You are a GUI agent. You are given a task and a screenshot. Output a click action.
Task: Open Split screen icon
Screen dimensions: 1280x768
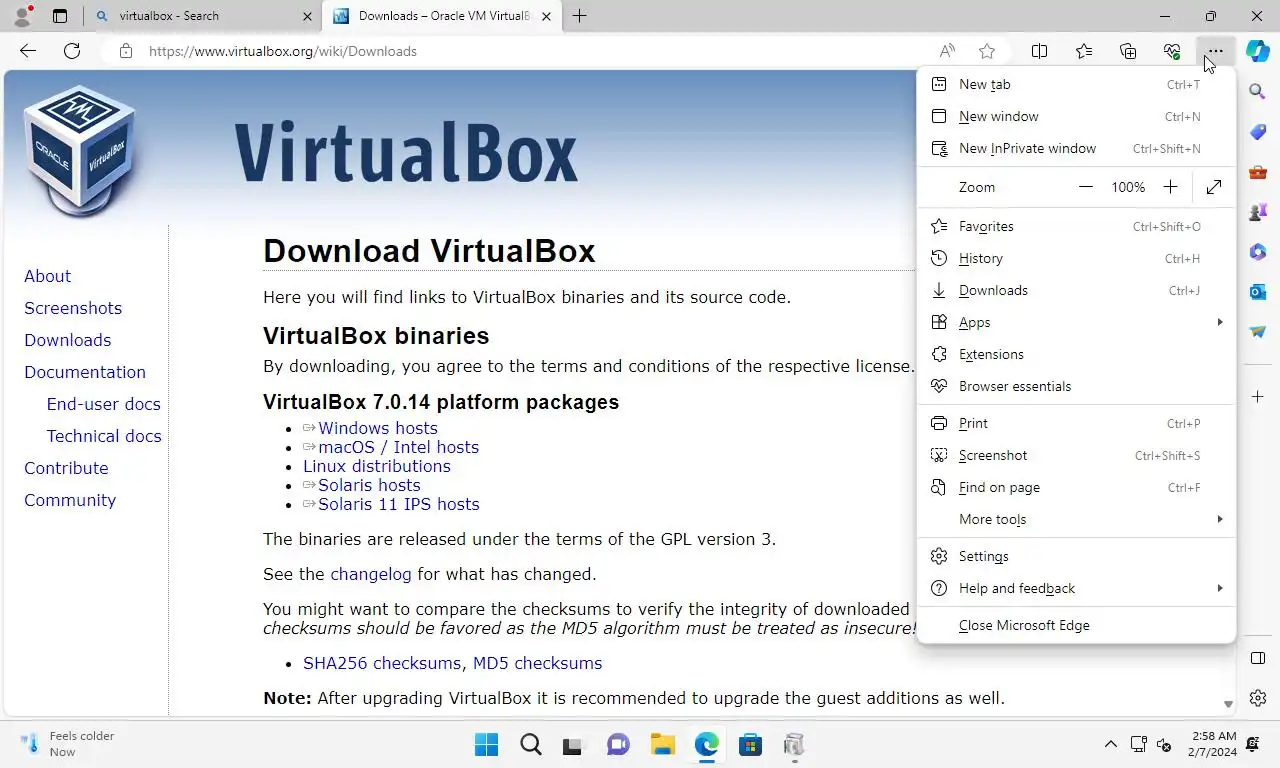tap(1040, 51)
